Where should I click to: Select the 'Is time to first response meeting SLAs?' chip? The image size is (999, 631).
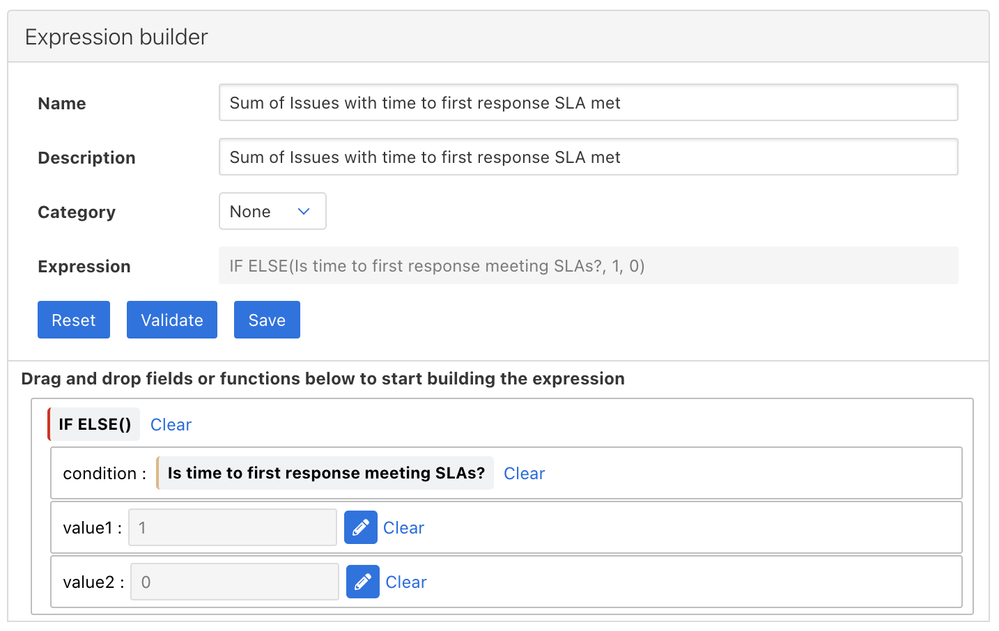click(326, 474)
